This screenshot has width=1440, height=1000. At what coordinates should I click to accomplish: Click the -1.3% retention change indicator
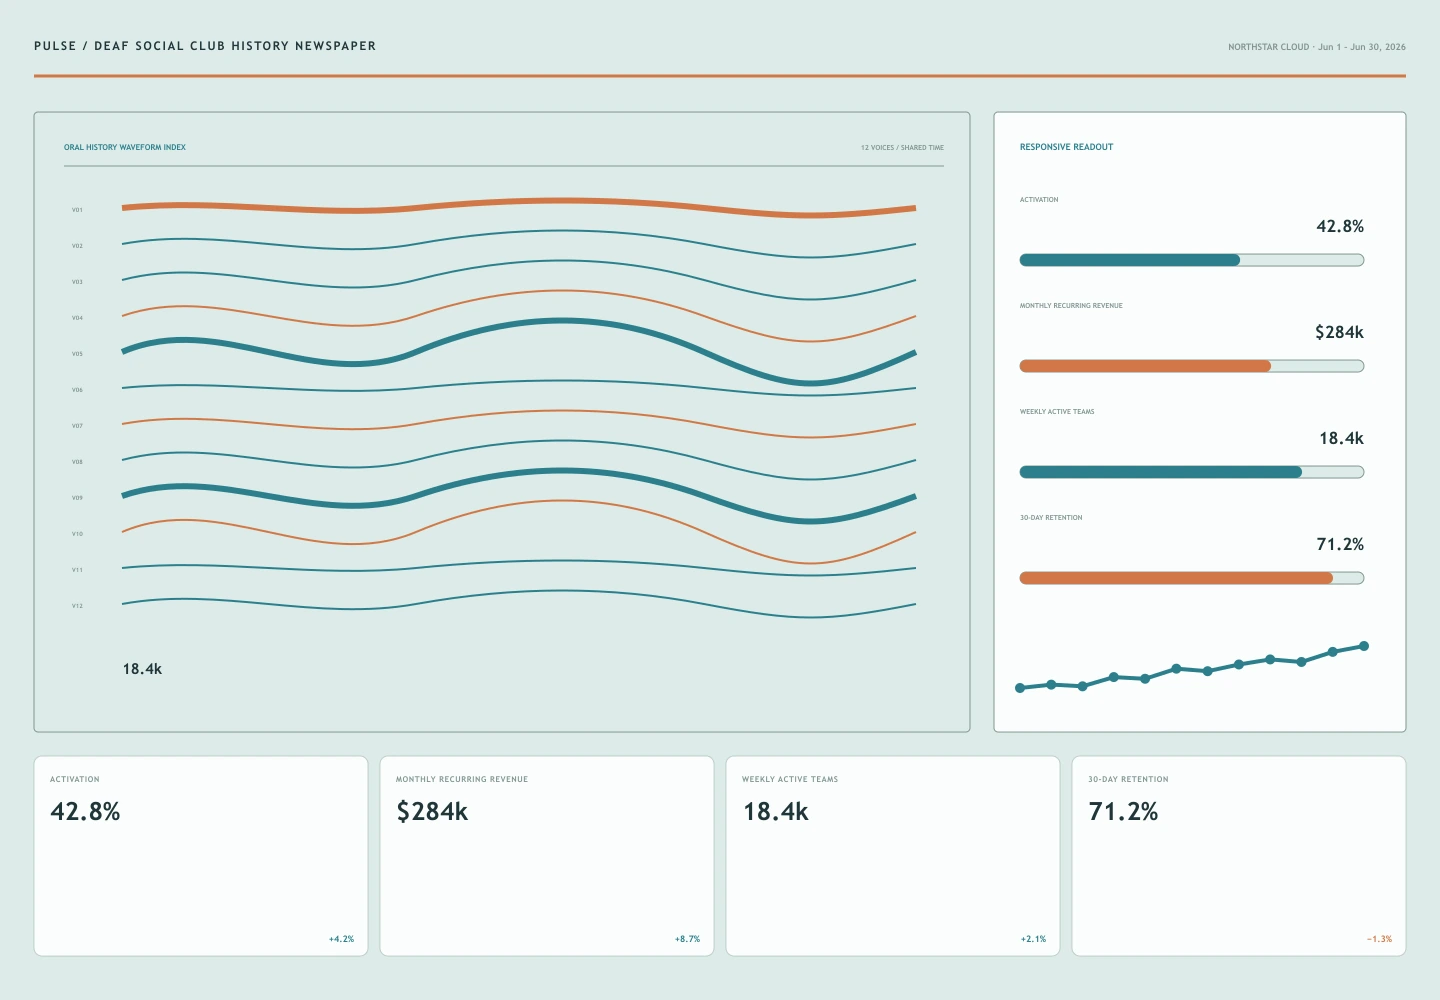click(1379, 939)
